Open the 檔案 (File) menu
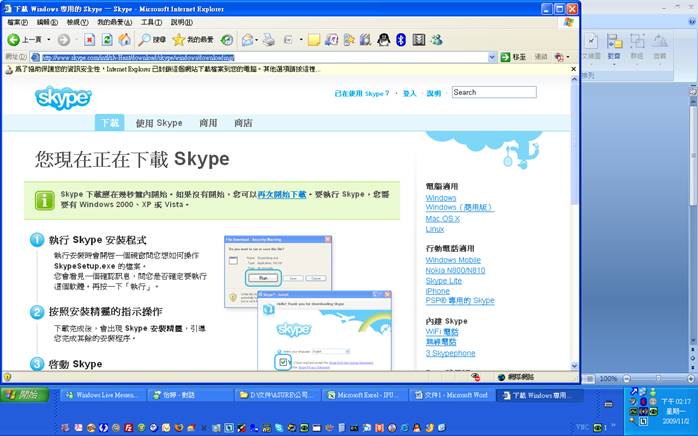This screenshot has height=436, width=698. [18, 21]
